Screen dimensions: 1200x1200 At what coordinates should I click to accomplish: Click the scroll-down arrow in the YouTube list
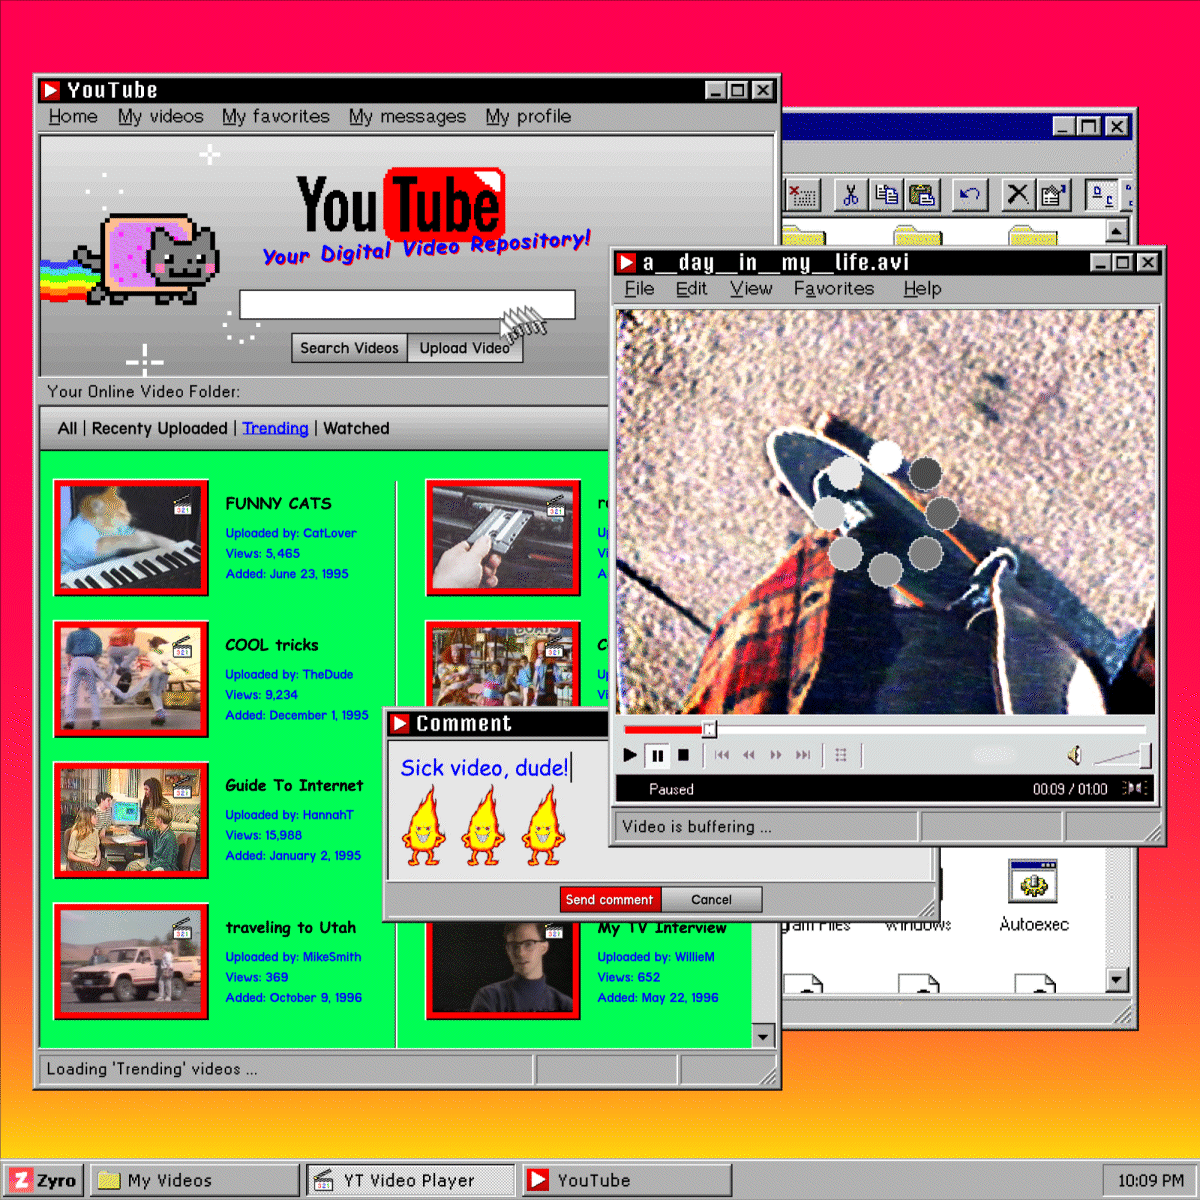point(763,1036)
